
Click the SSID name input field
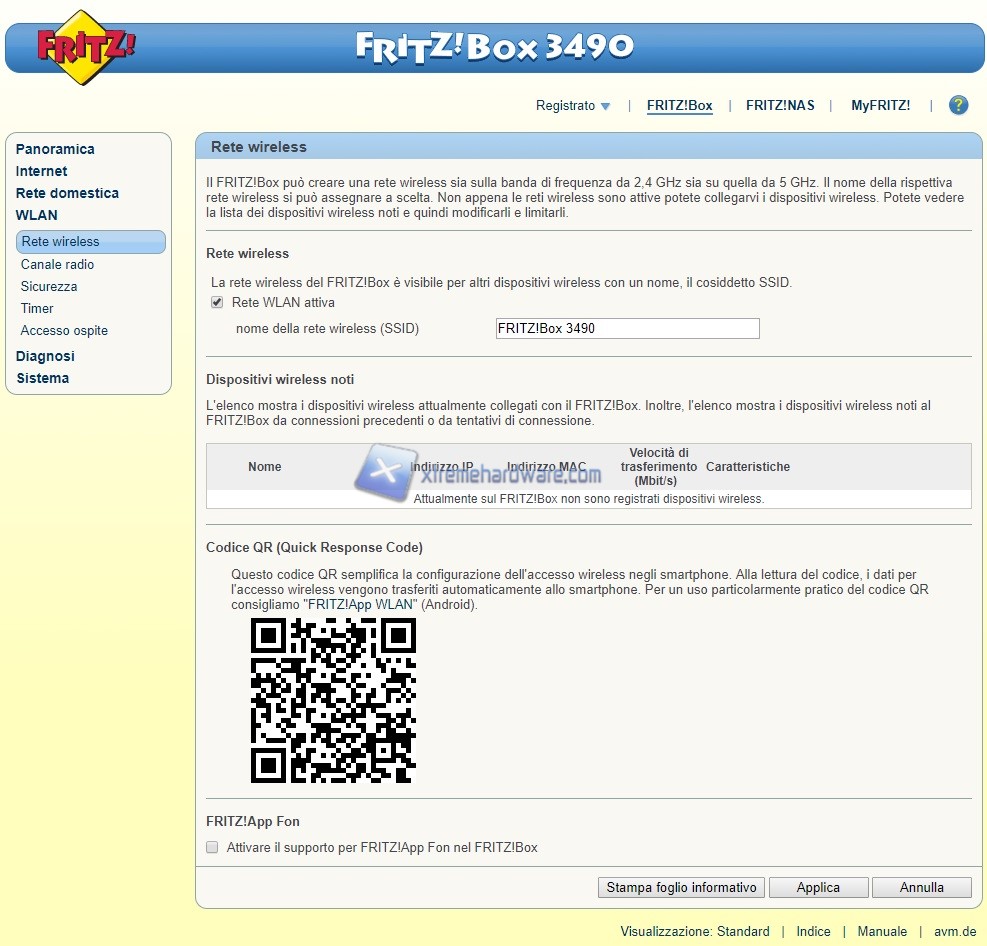tap(627, 328)
